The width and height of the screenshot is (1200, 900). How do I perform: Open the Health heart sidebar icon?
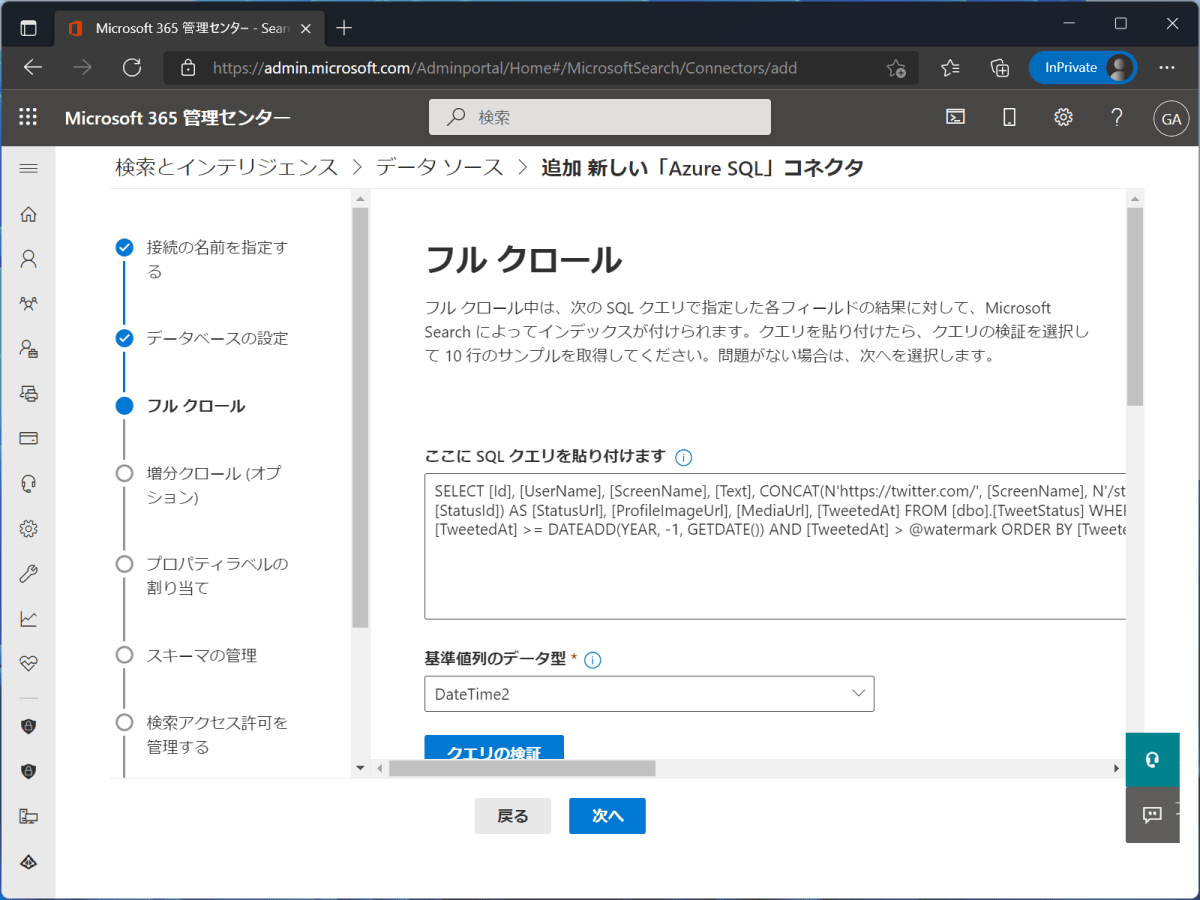(x=28, y=664)
